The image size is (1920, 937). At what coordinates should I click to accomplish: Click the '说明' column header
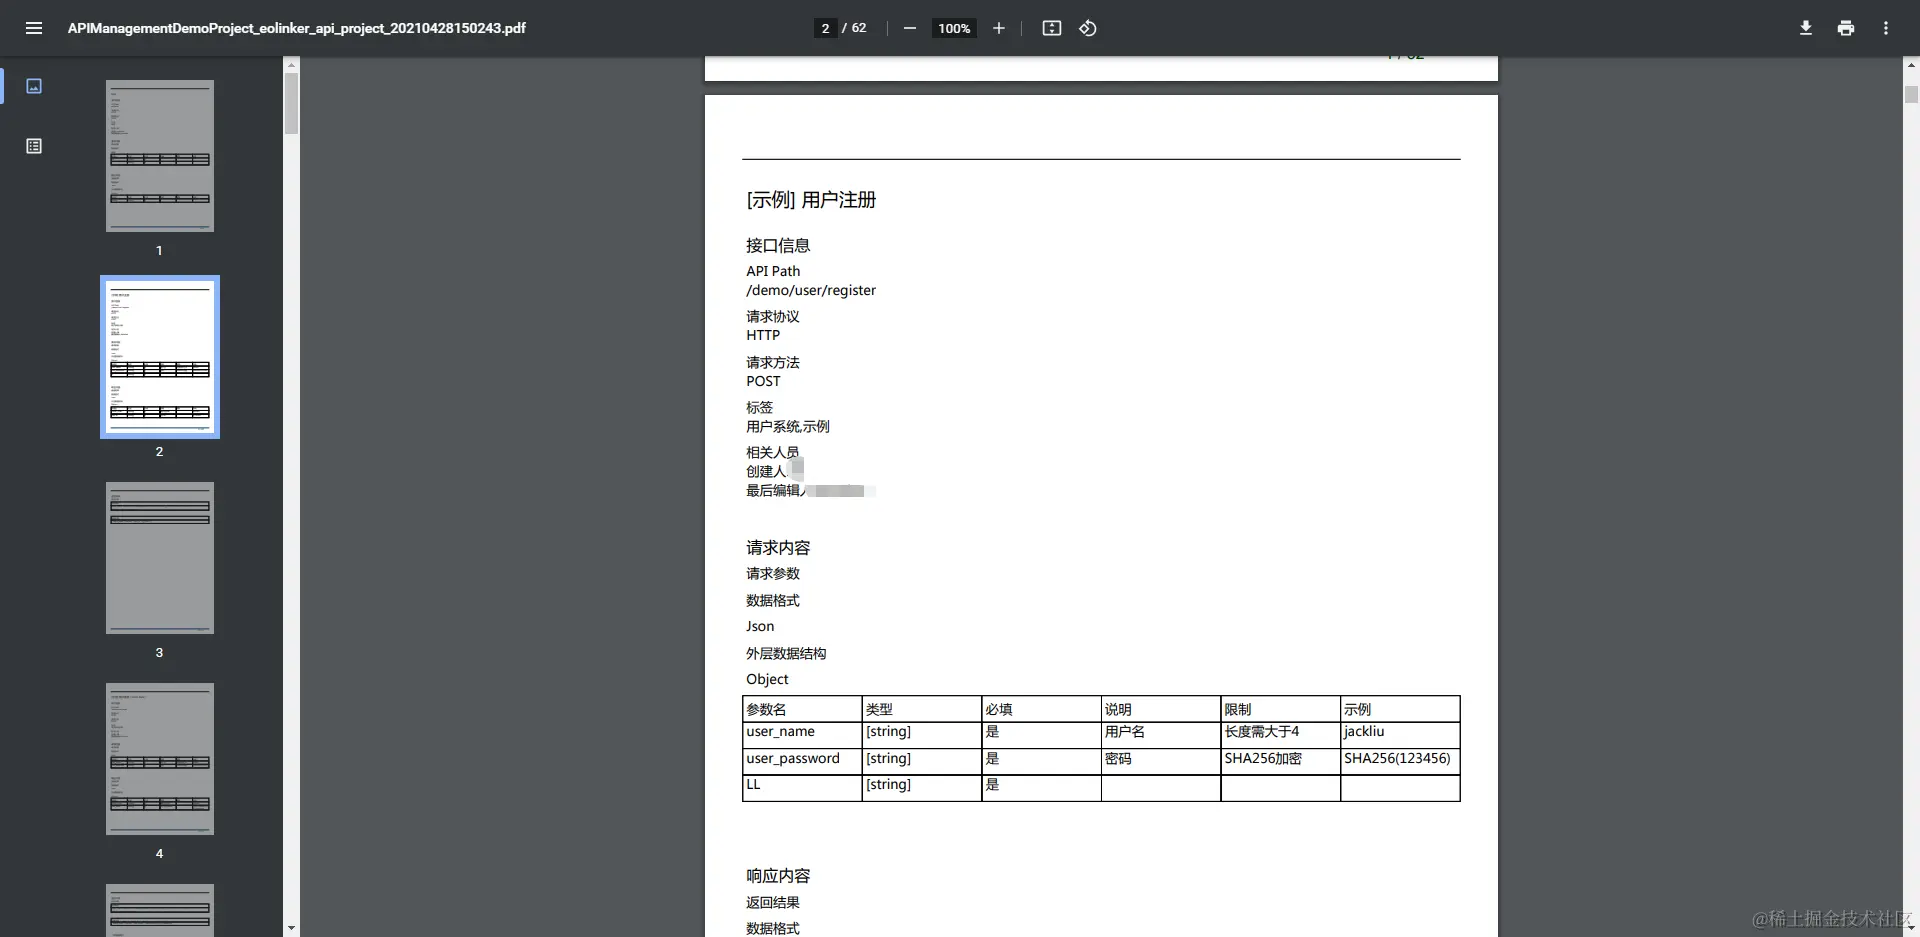point(1161,709)
